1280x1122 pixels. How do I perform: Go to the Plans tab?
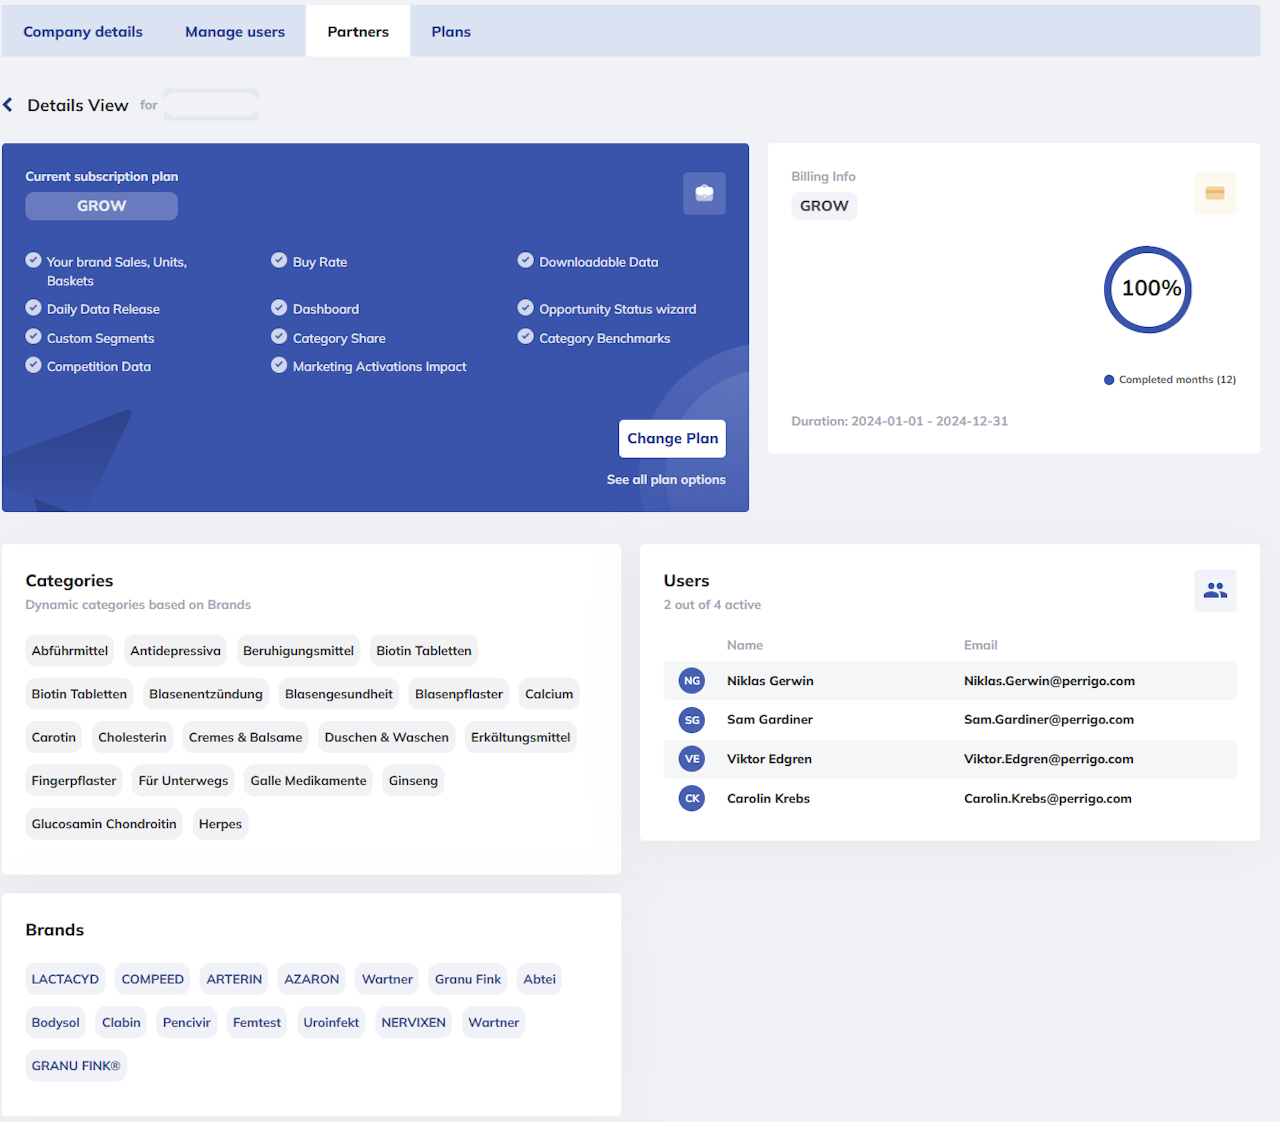point(451,31)
